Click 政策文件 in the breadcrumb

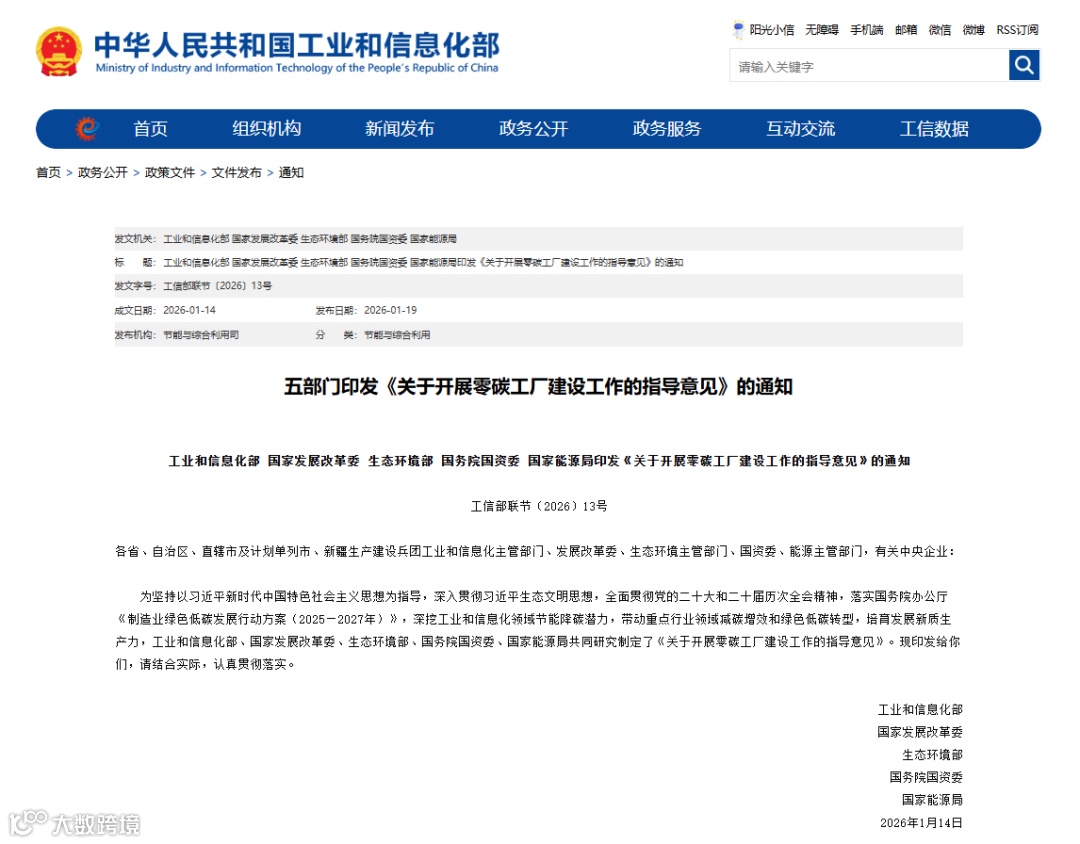pyautogui.click(x=169, y=172)
